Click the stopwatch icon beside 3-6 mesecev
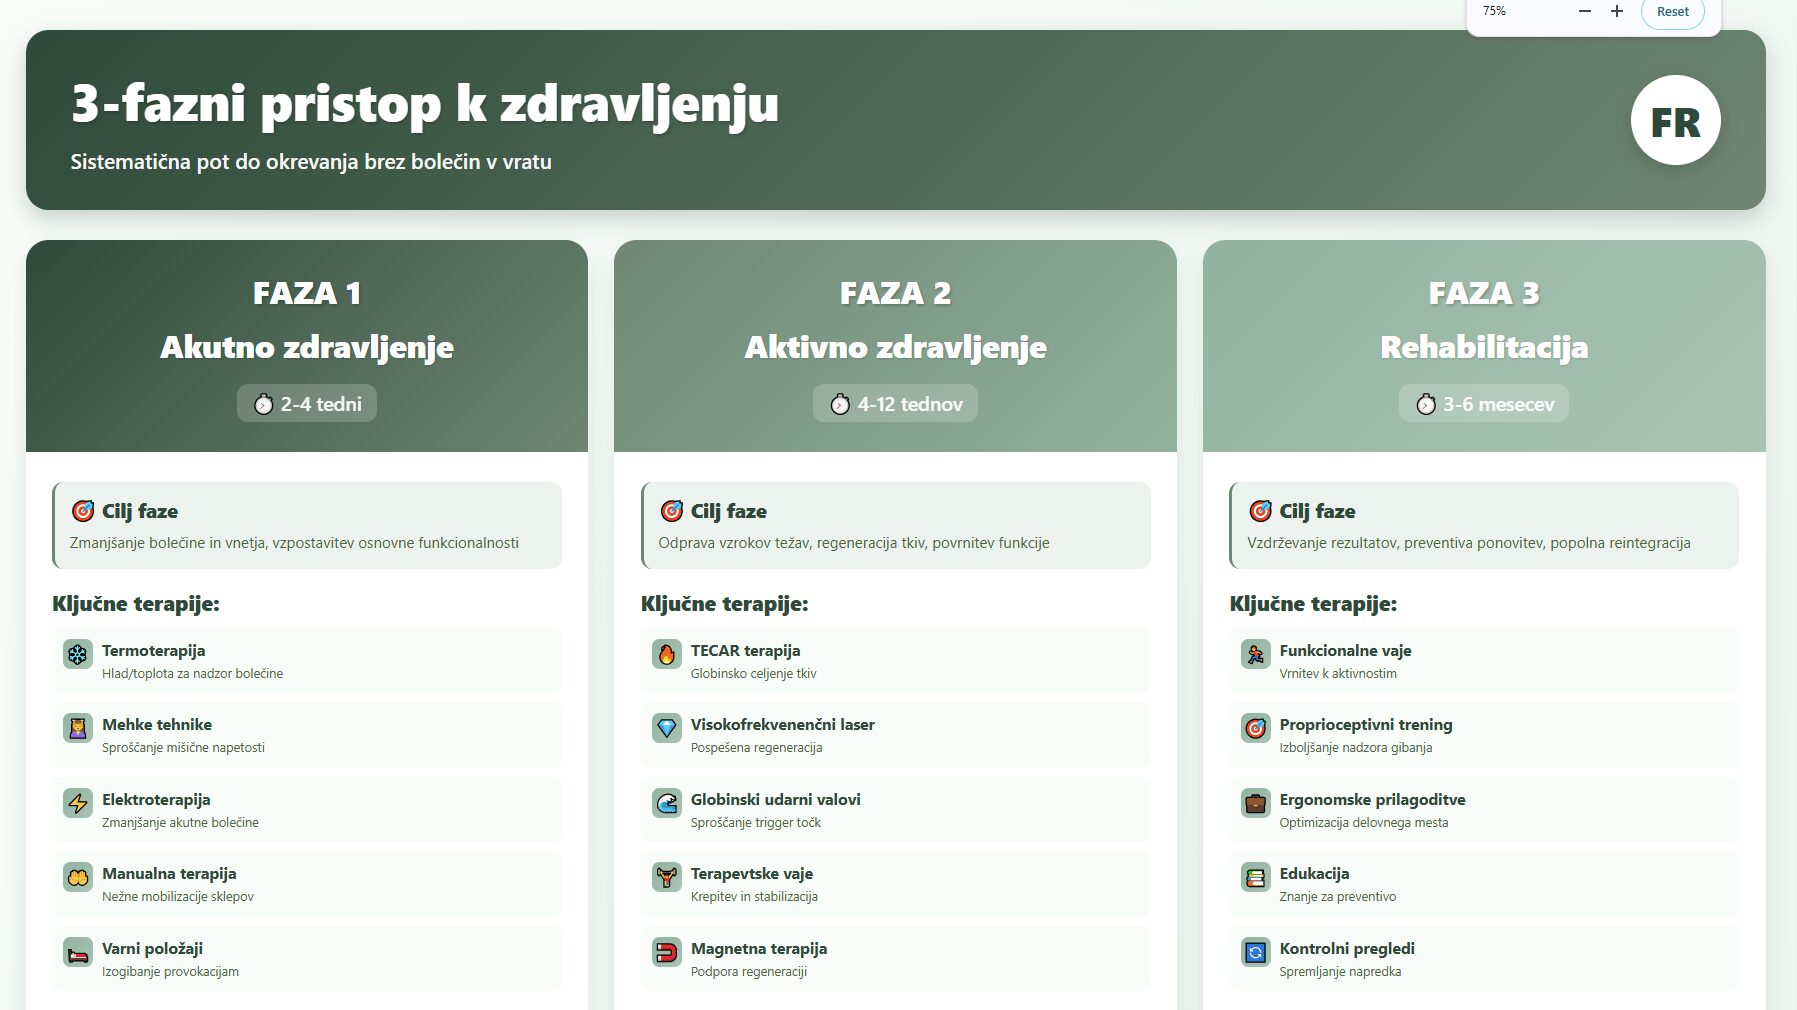 pos(1426,404)
